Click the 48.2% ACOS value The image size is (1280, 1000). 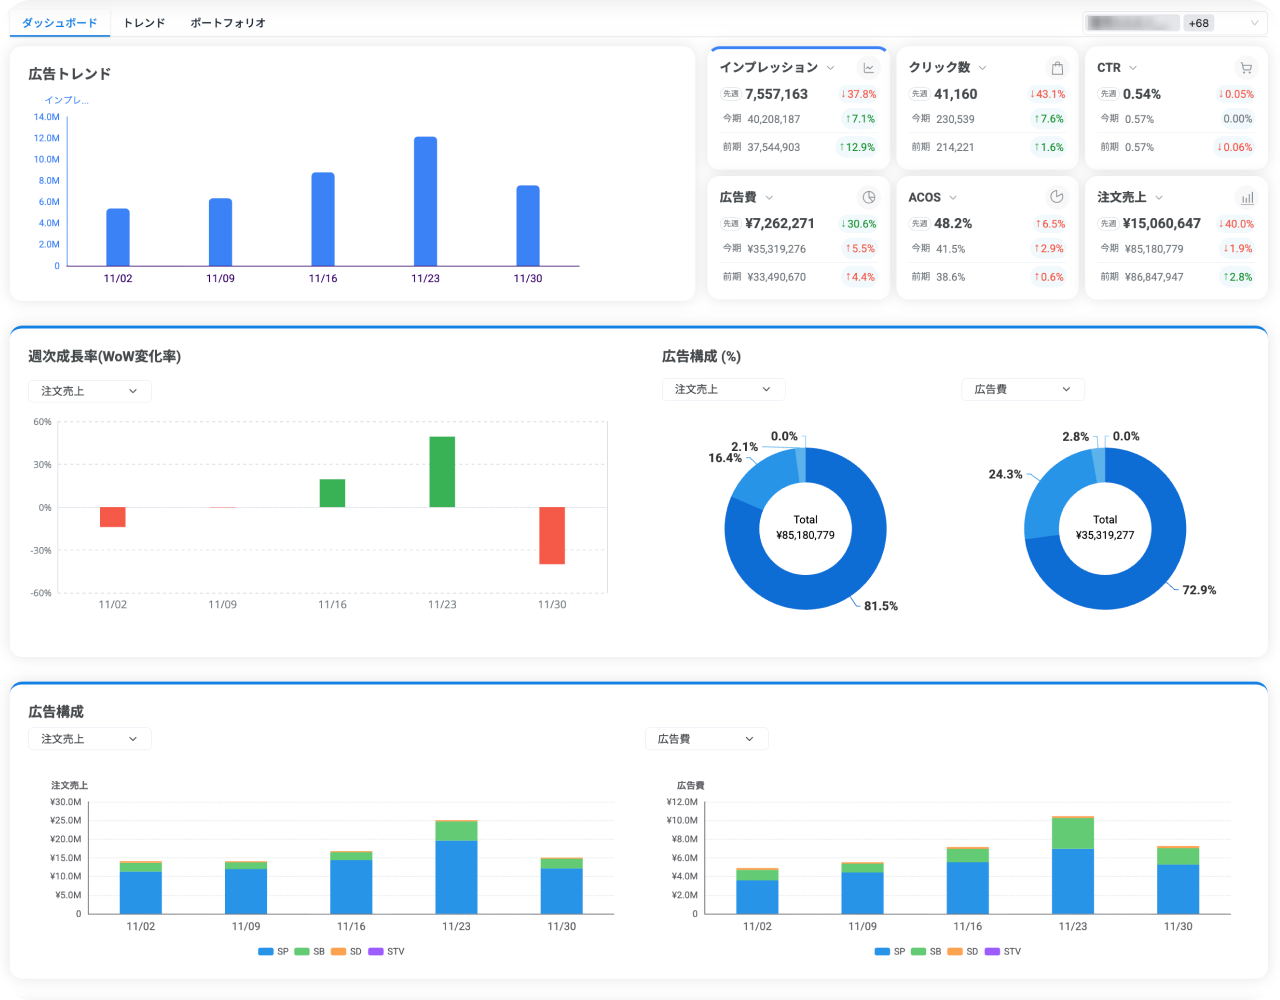953,224
